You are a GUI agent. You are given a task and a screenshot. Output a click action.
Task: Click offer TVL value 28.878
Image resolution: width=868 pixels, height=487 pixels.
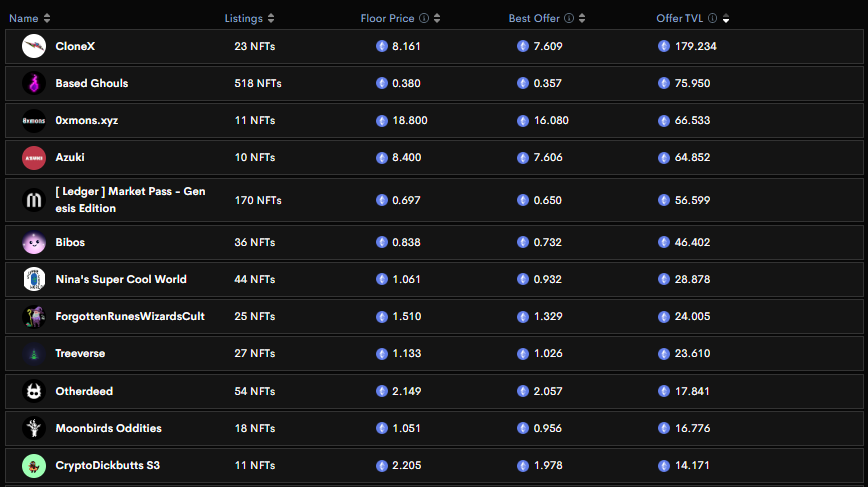tap(693, 279)
